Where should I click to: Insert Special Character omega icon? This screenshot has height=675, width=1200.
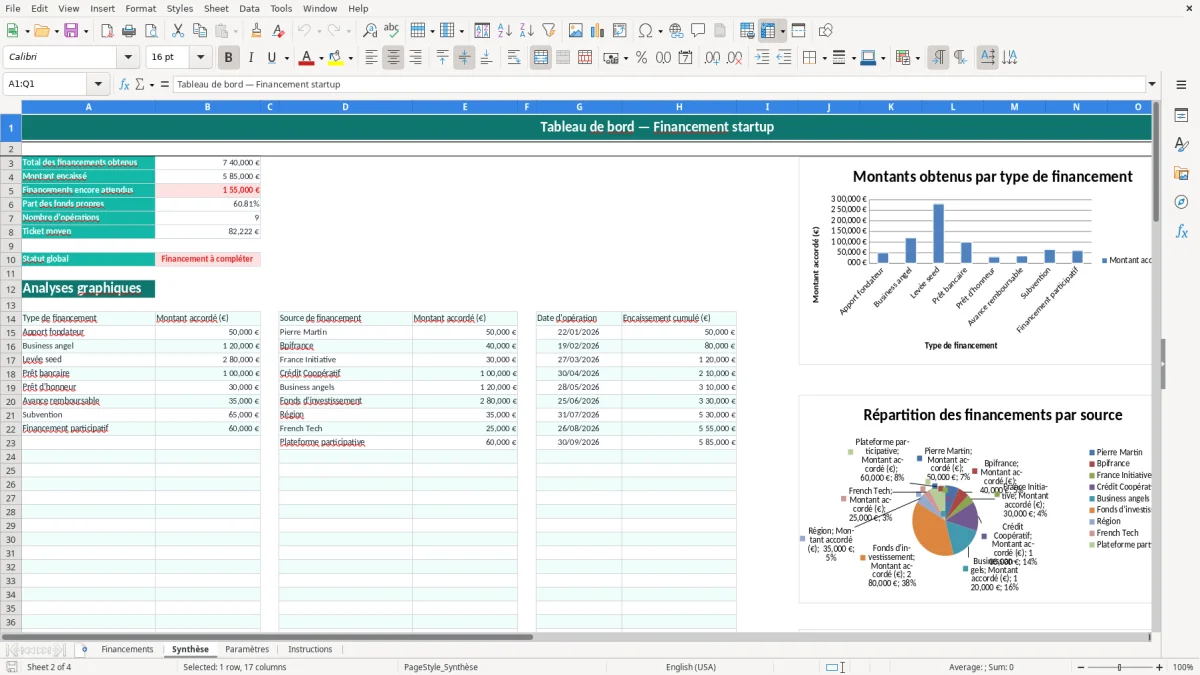click(x=645, y=31)
